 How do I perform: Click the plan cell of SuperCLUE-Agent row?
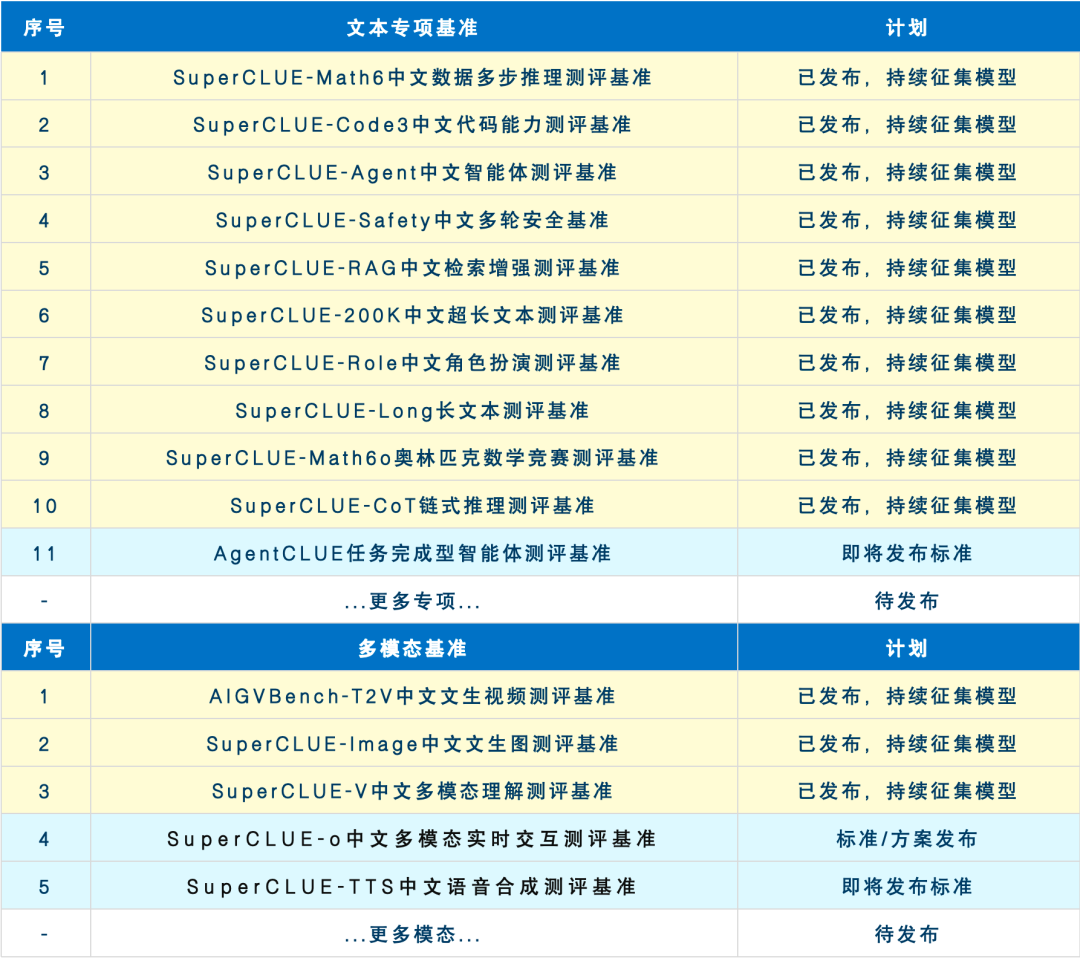click(x=907, y=172)
